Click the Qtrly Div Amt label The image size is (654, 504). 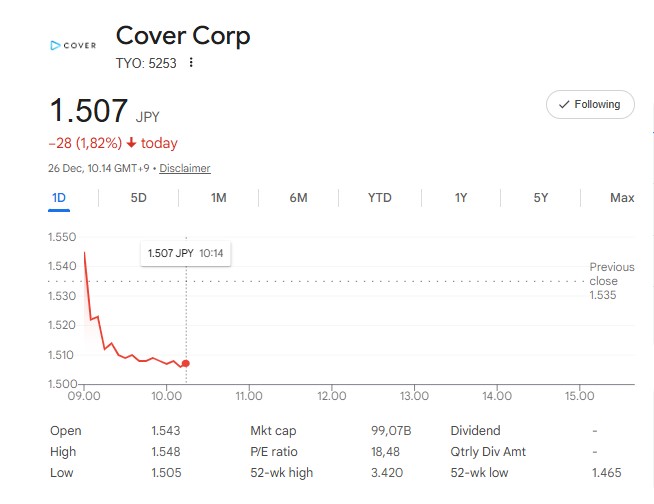[x=488, y=451]
